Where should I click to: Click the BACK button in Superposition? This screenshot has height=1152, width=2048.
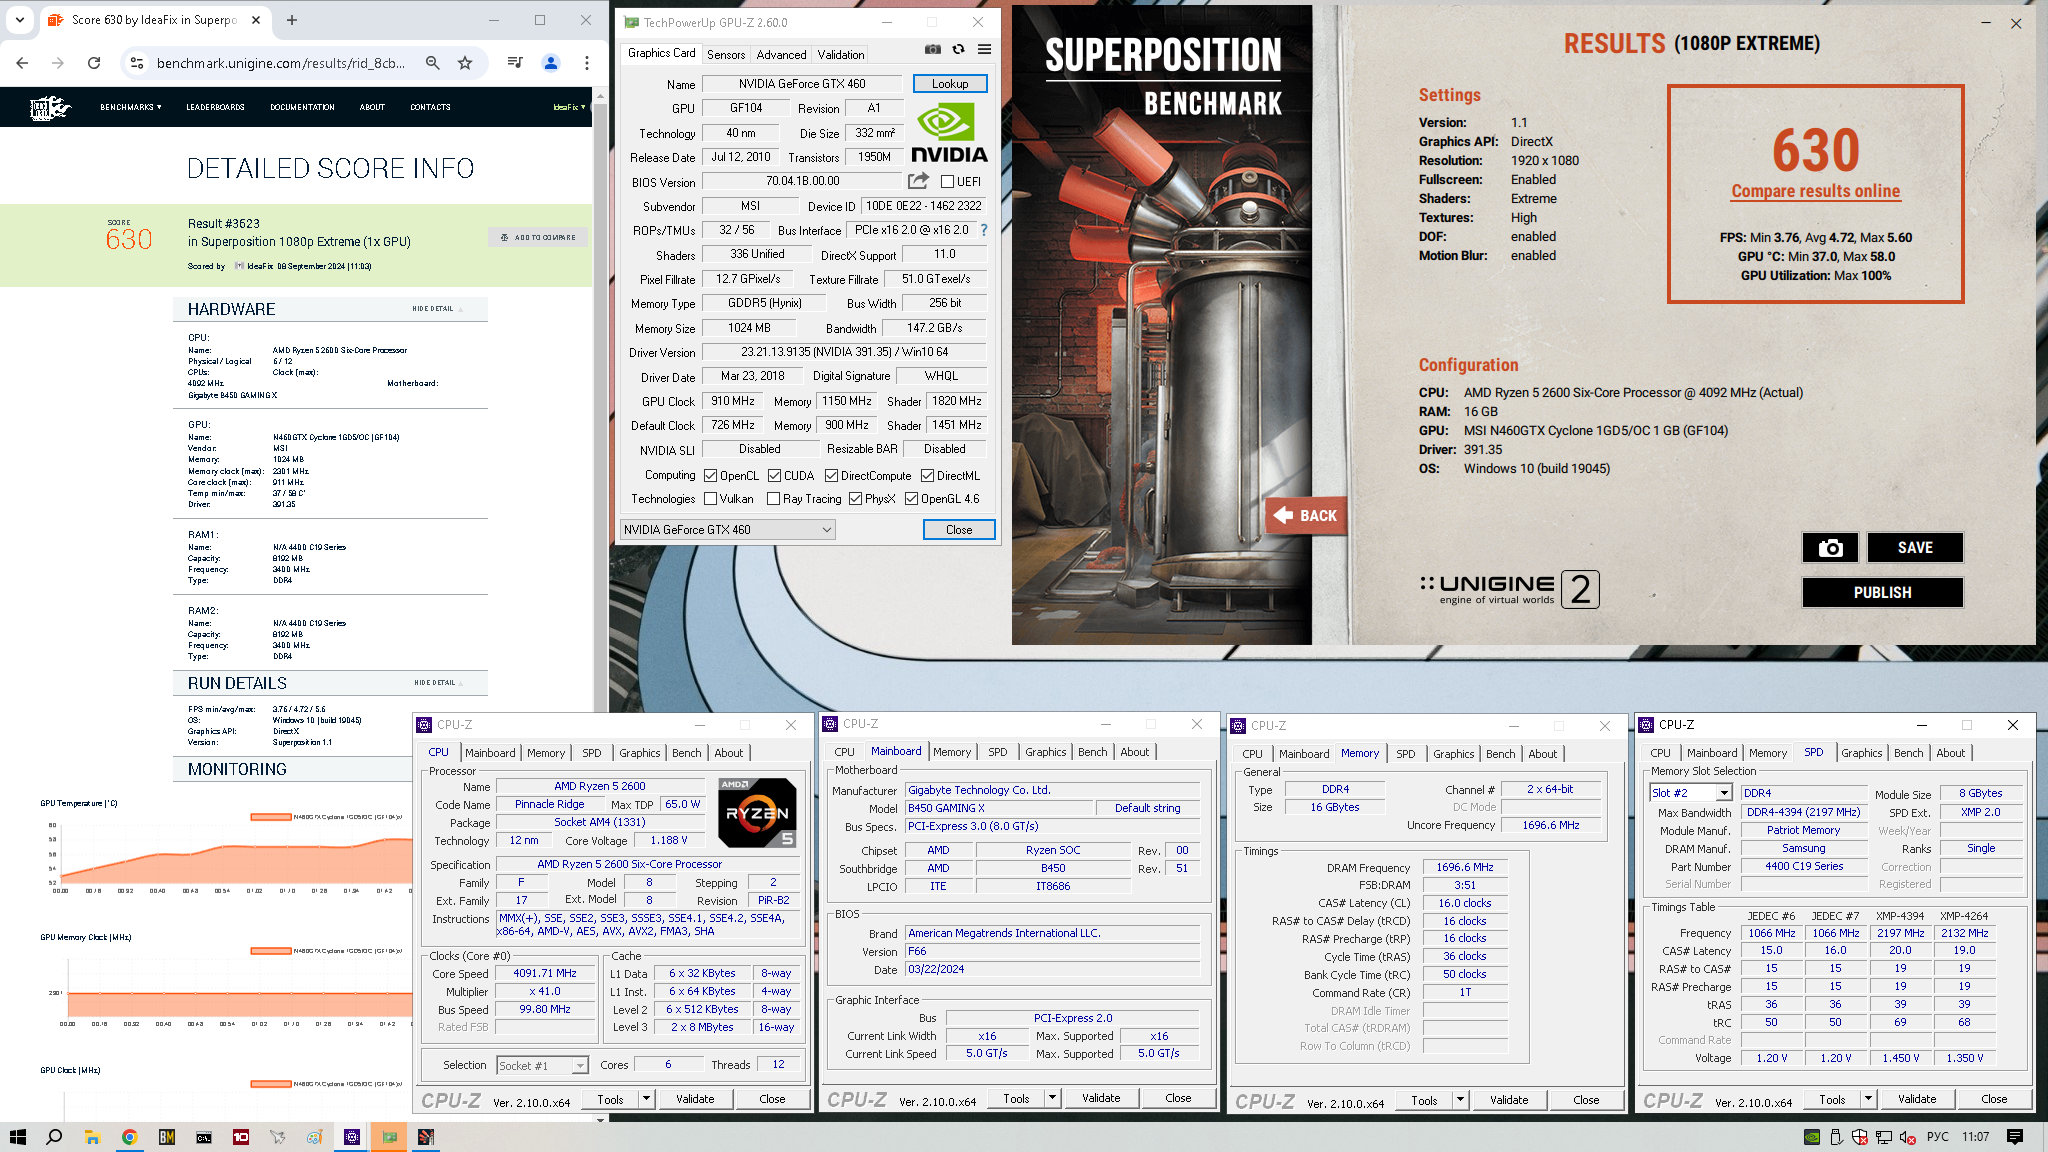point(1305,516)
